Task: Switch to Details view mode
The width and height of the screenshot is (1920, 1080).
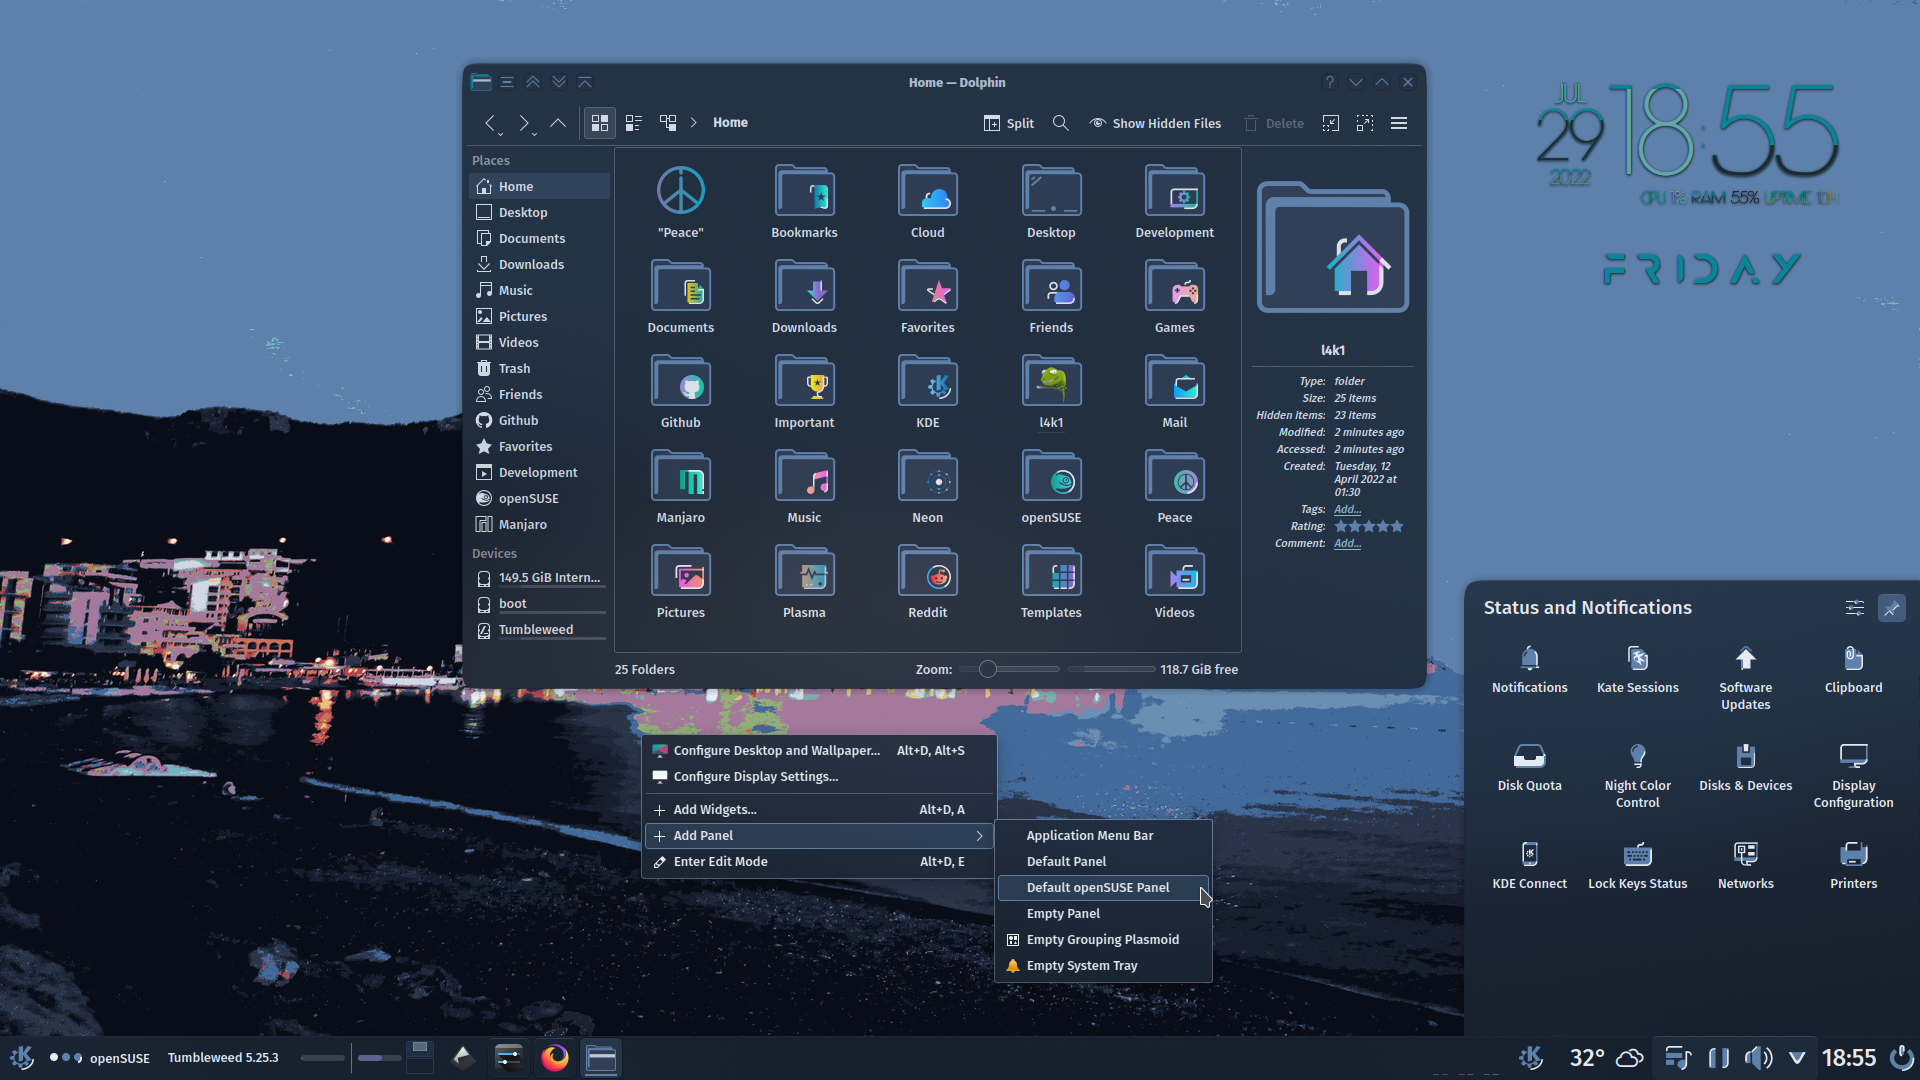Action: pos(668,123)
